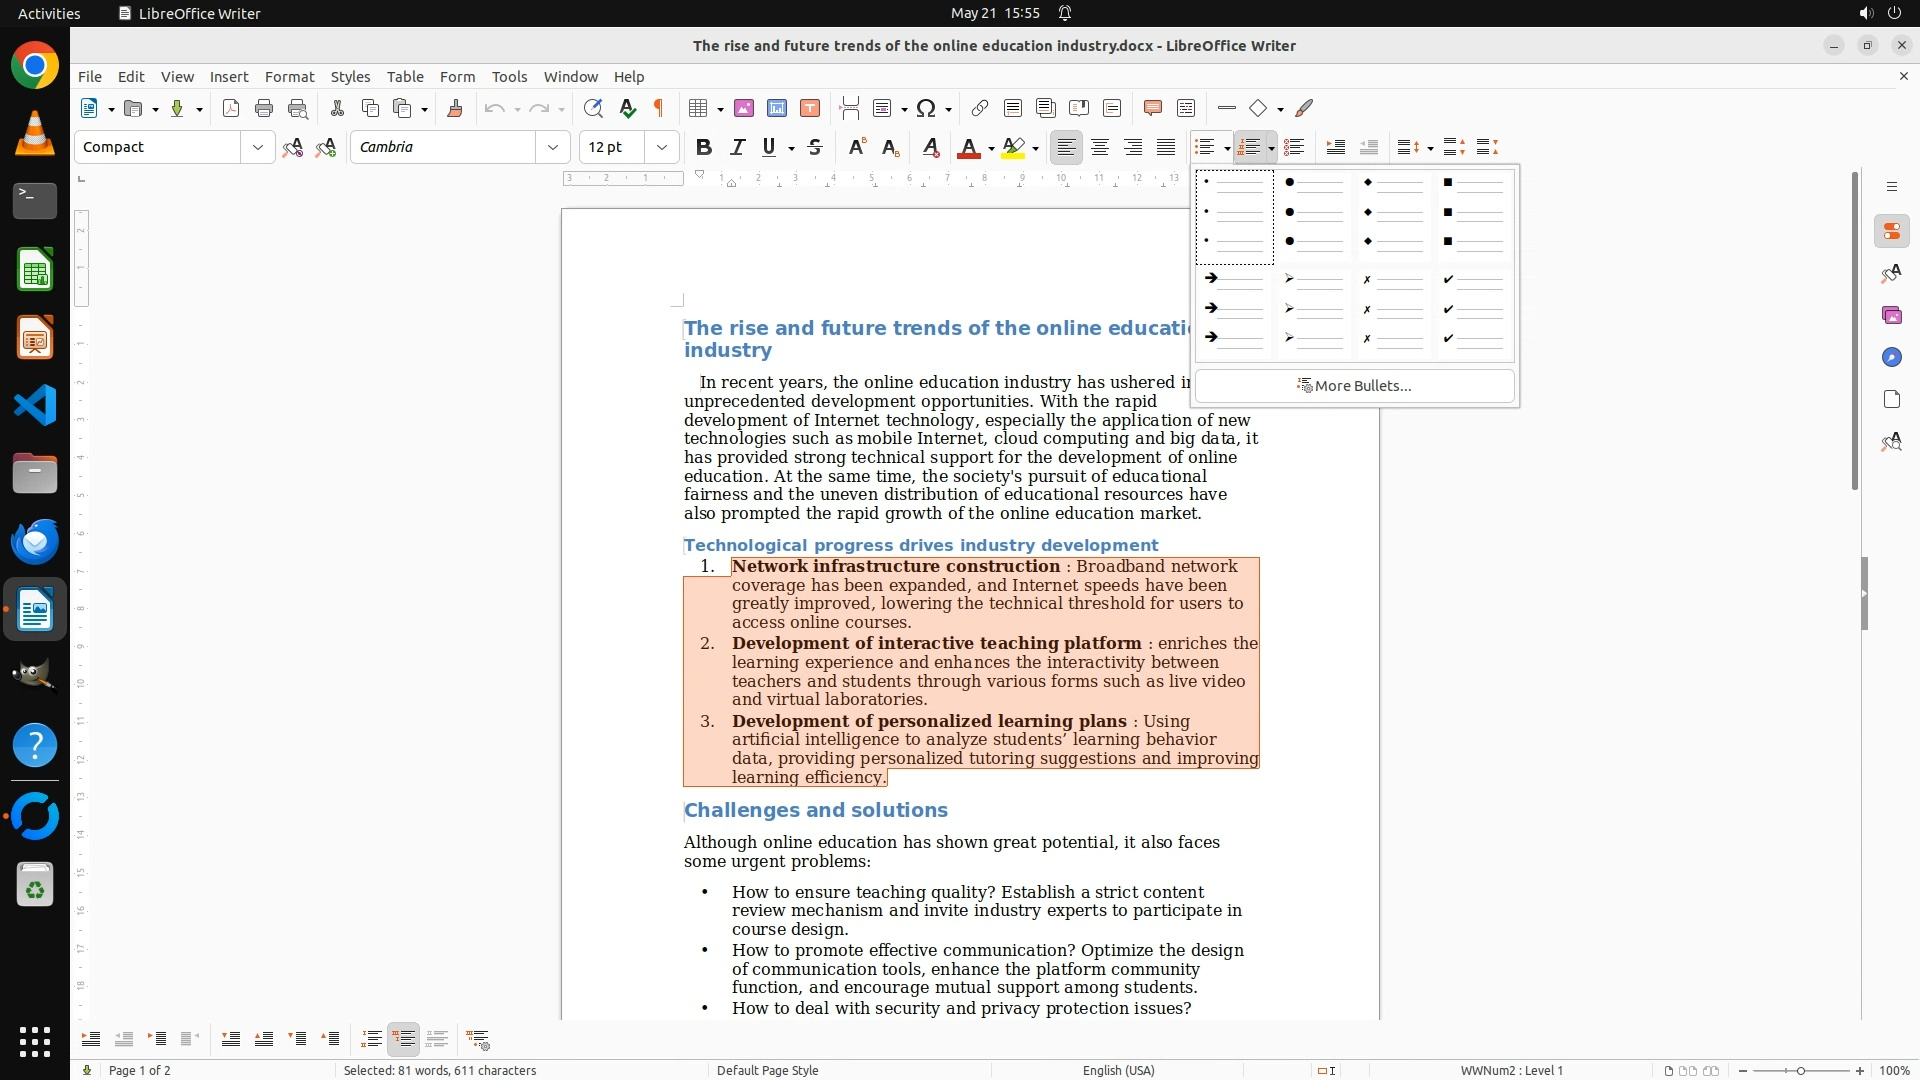Image resolution: width=1920 pixels, height=1080 pixels.
Task: Select the checkmark bullet style
Action: pos(1474,309)
